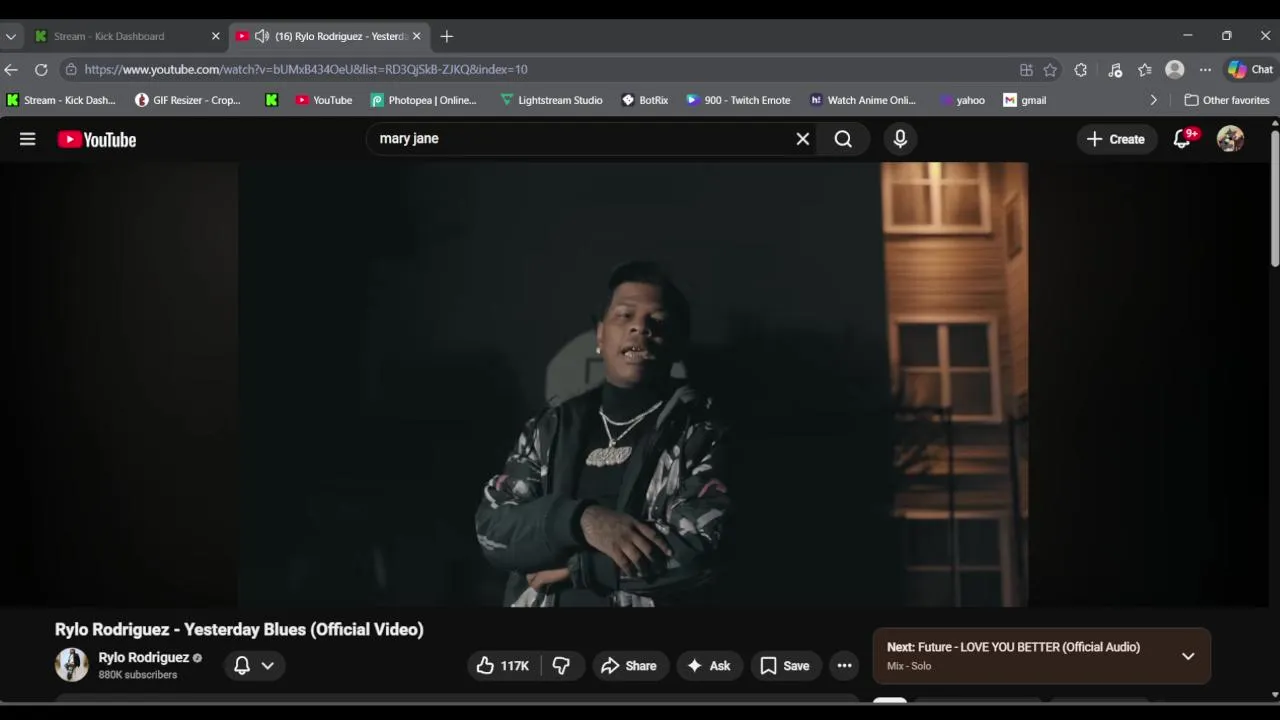Open the YouTube hamburger guide menu
Screen dimensions: 1280x720
[x=27, y=139]
